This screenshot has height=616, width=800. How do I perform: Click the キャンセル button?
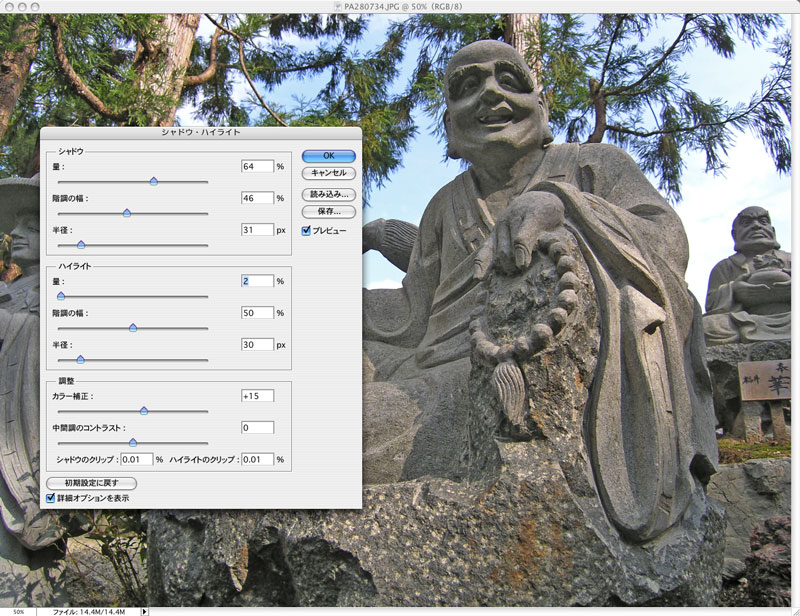[x=329, y=173]
